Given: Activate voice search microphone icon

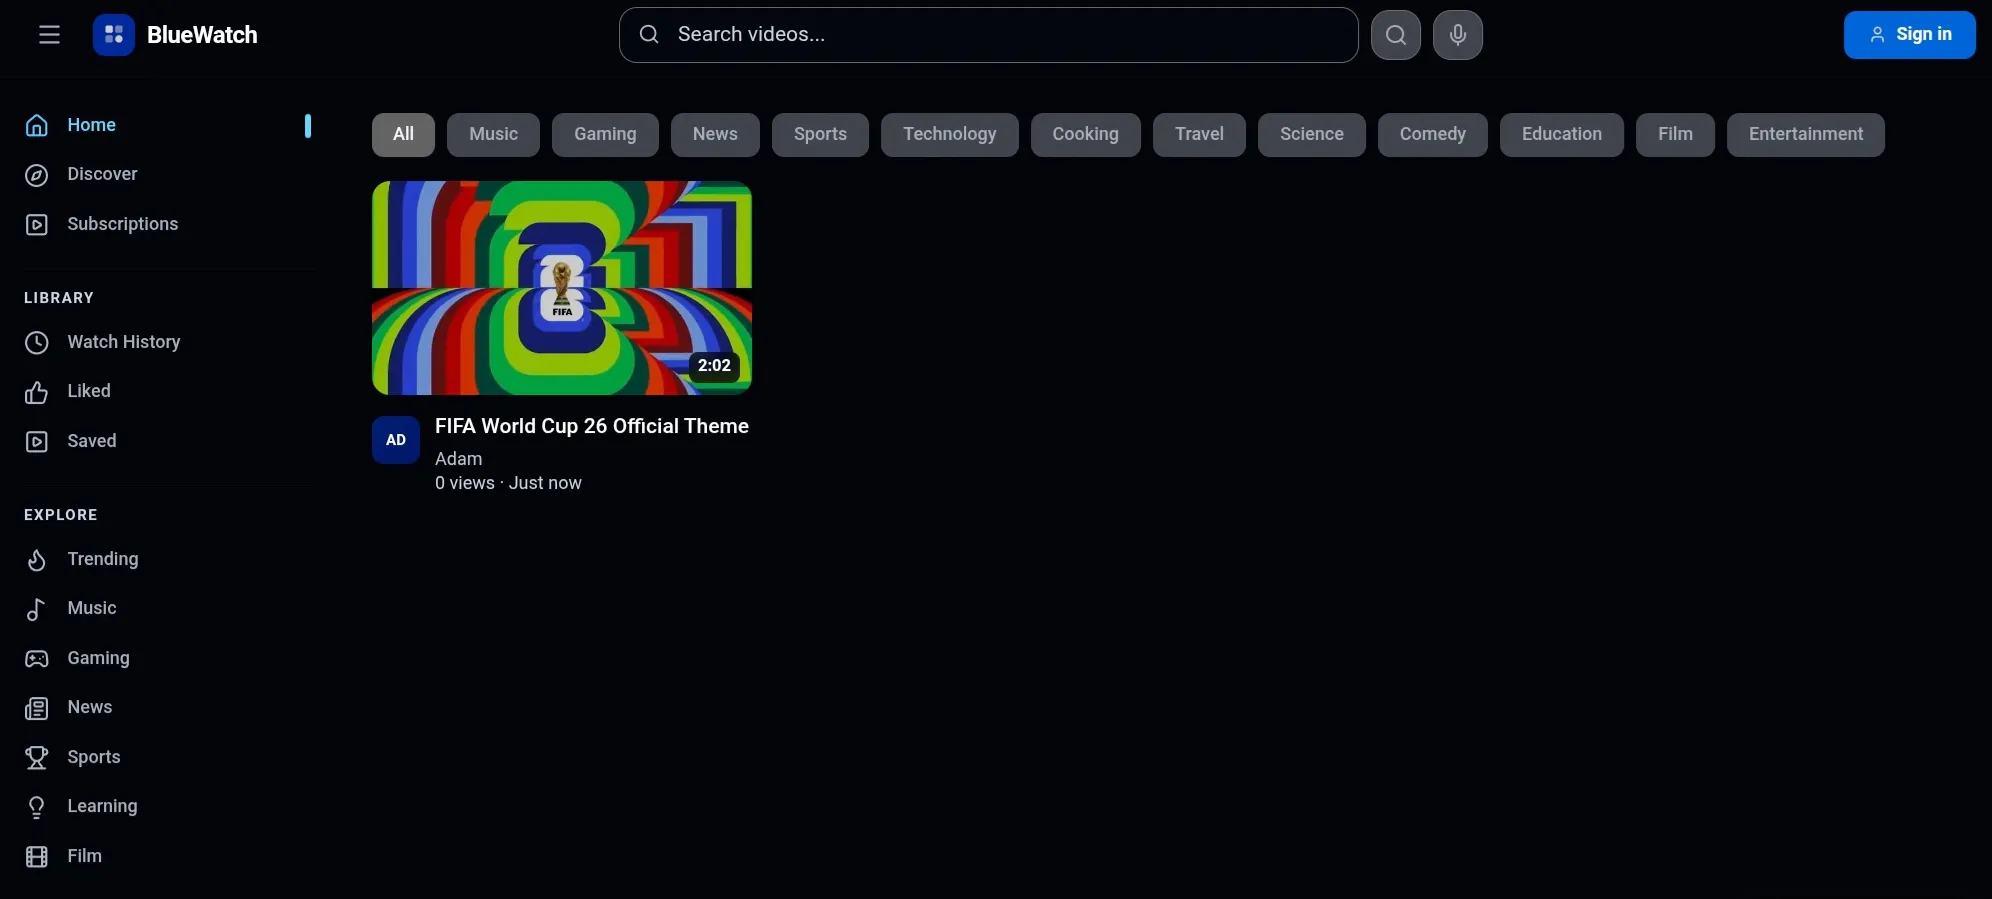Looking at the screenshot, I should coord(1458,35).
